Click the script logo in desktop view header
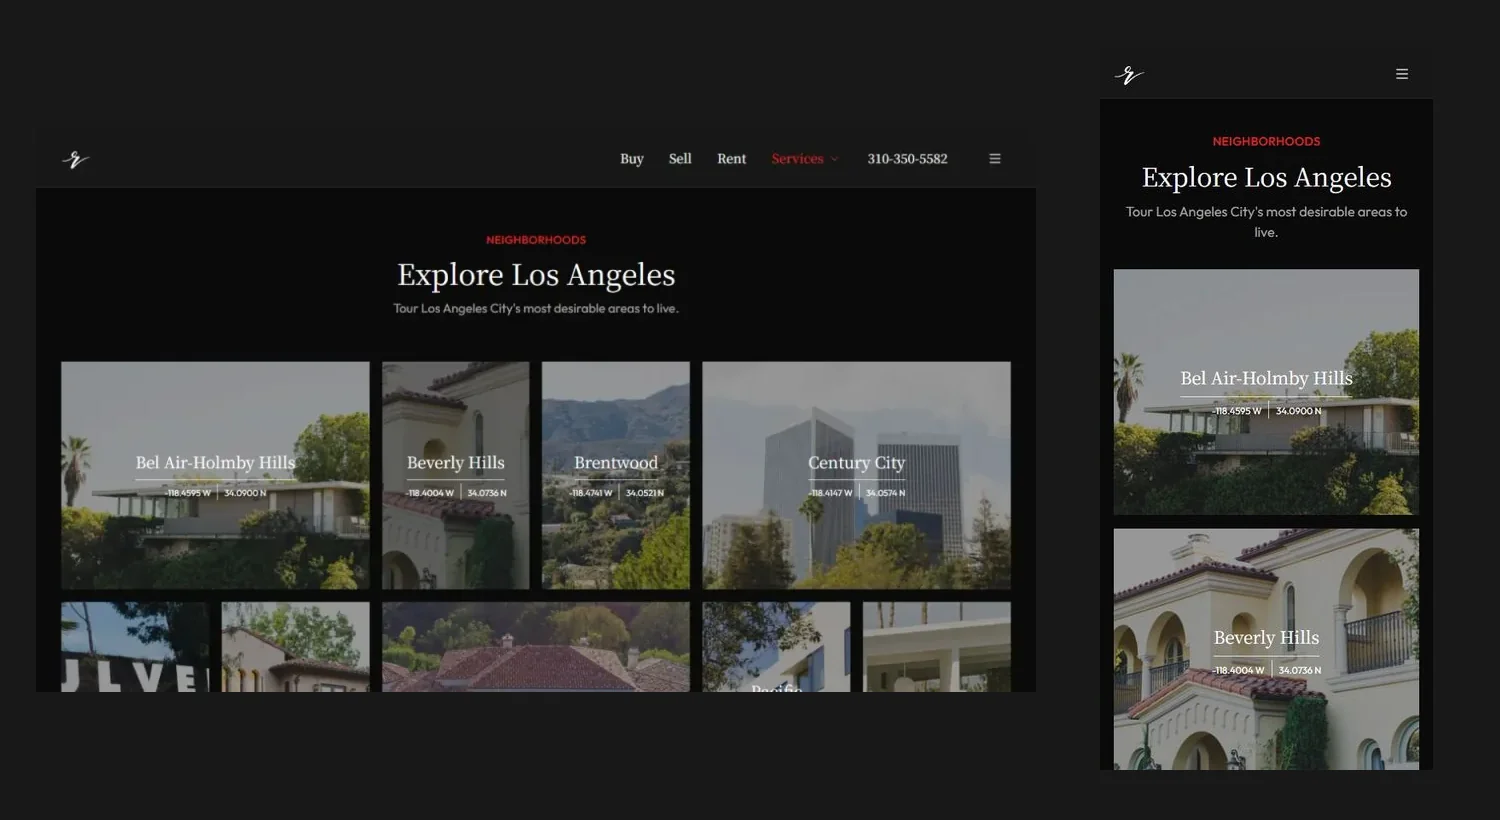This screenshot has width=1500, height=820. pos(76,159)
